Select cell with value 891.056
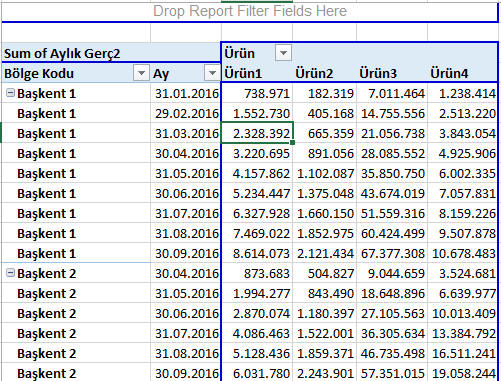501x381 pixels. [325, 153]
